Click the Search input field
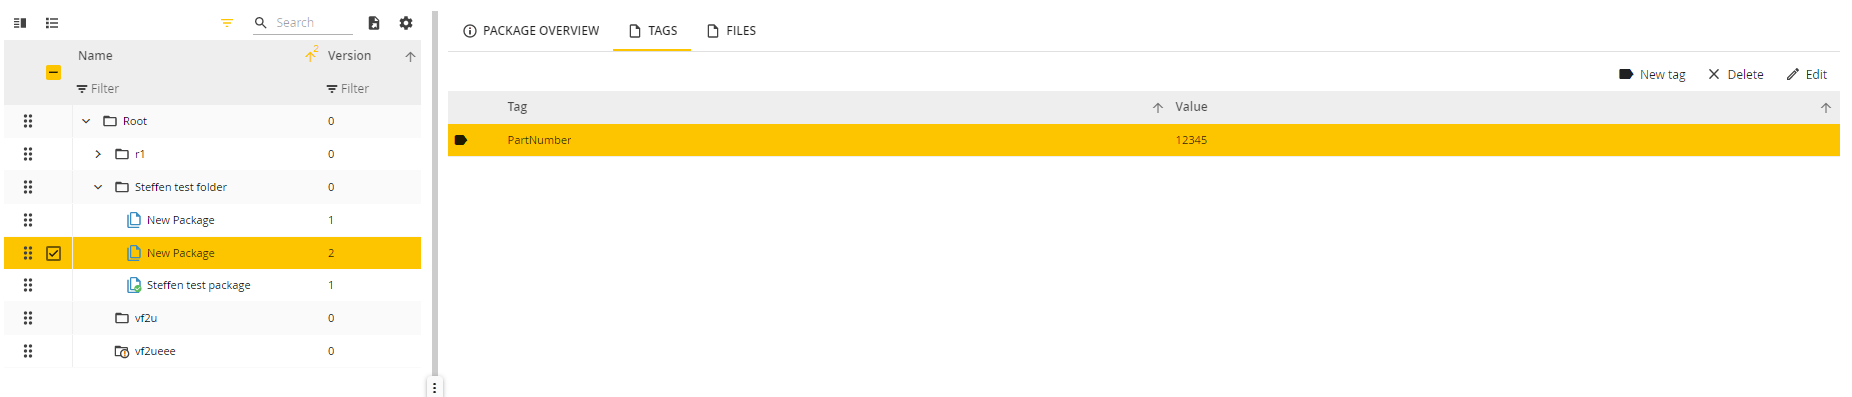 [x=313, y=23]
